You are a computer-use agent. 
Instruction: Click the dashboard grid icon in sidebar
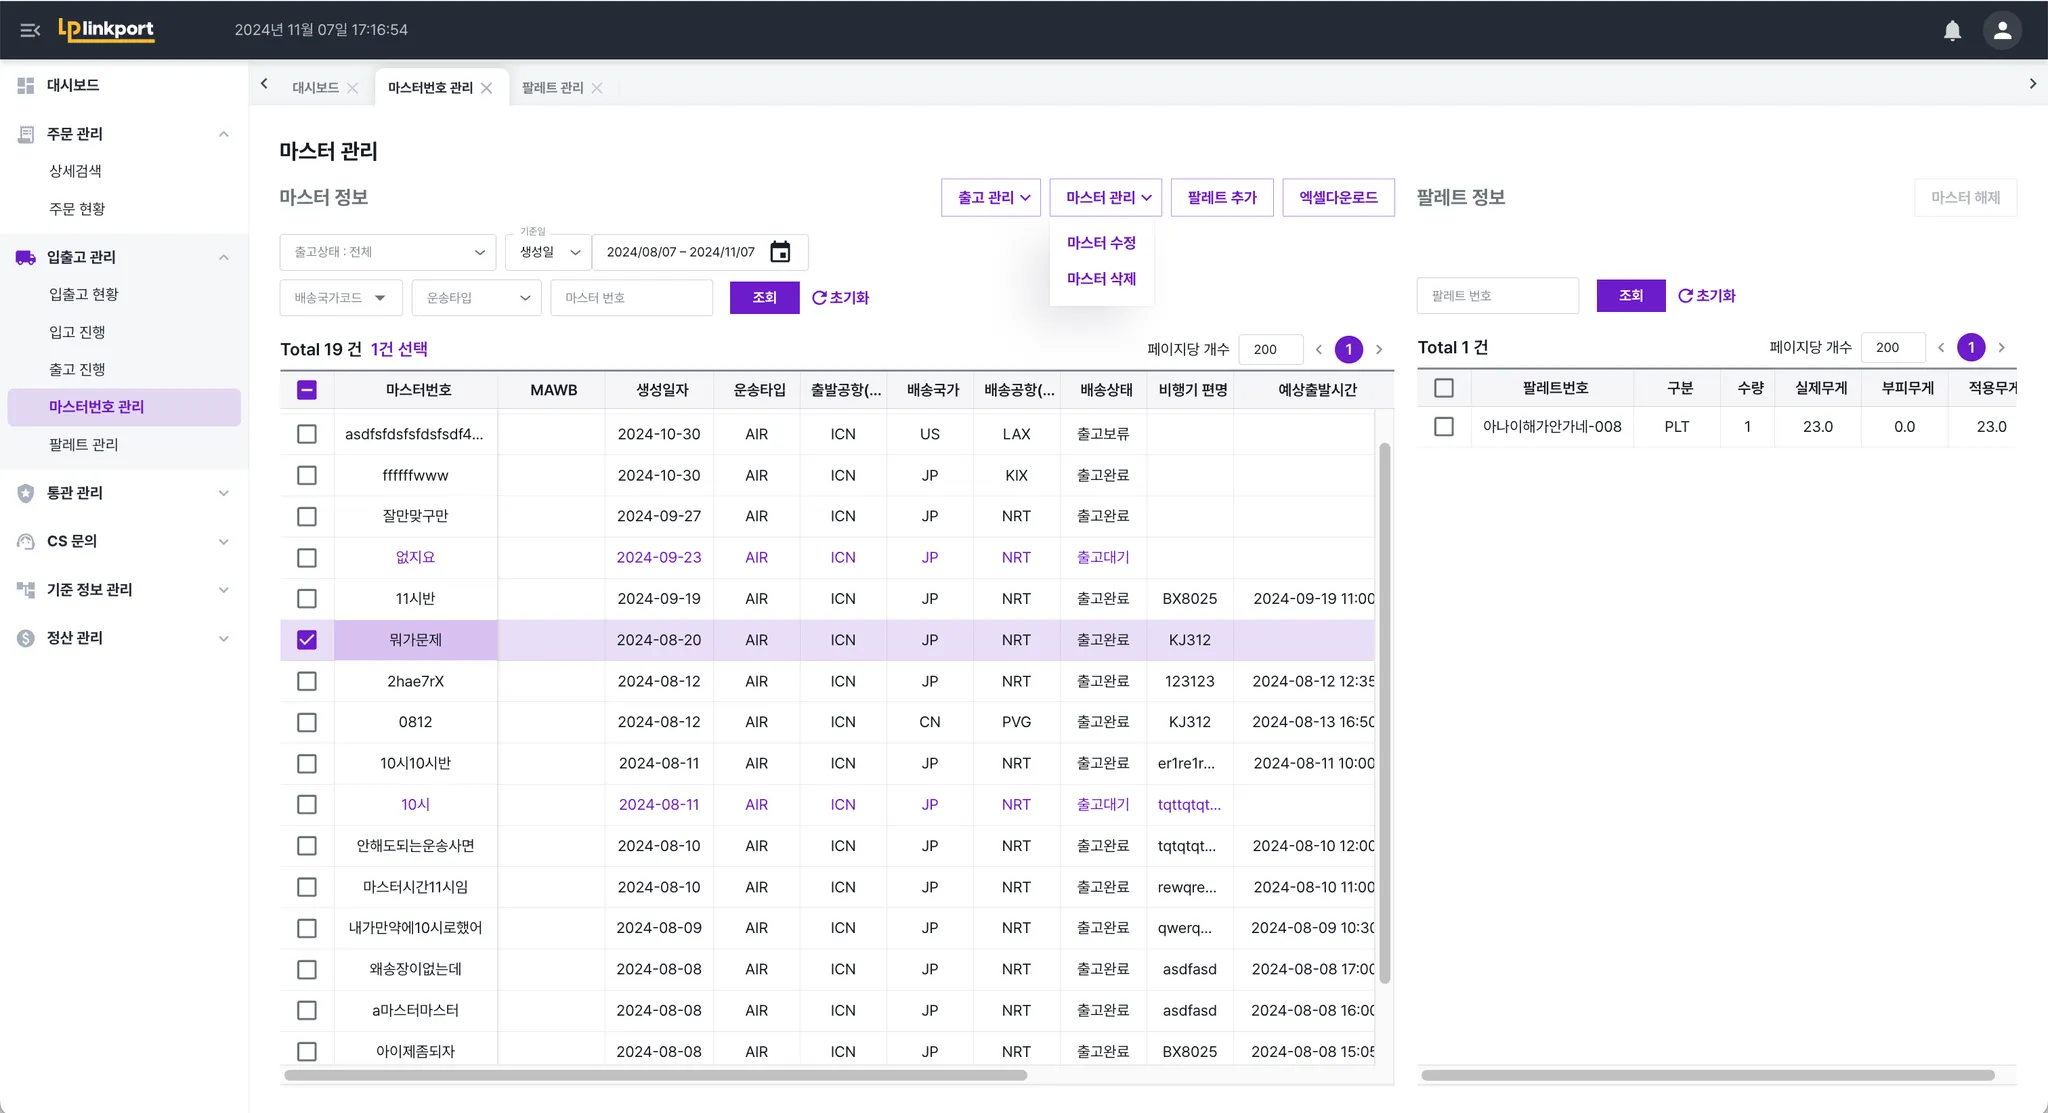26,86
